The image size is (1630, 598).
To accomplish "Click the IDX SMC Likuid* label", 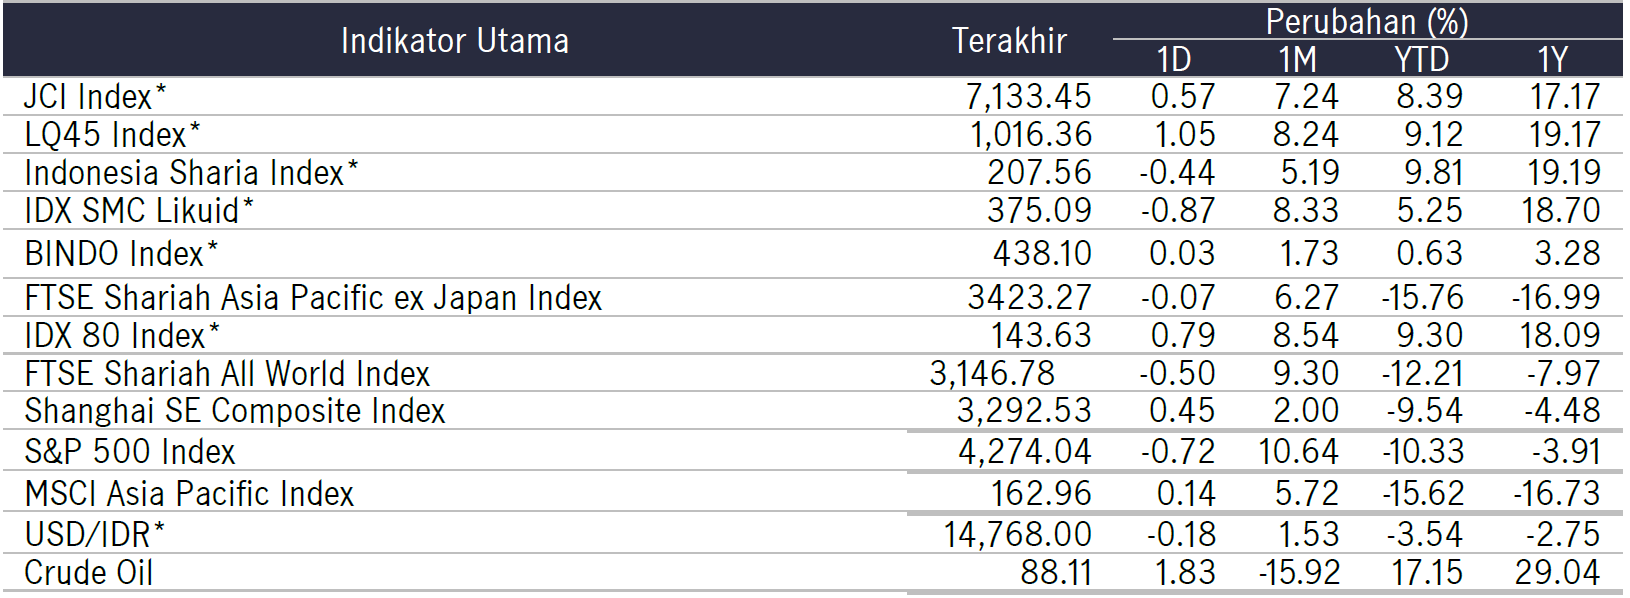I will tap(139, 211).
